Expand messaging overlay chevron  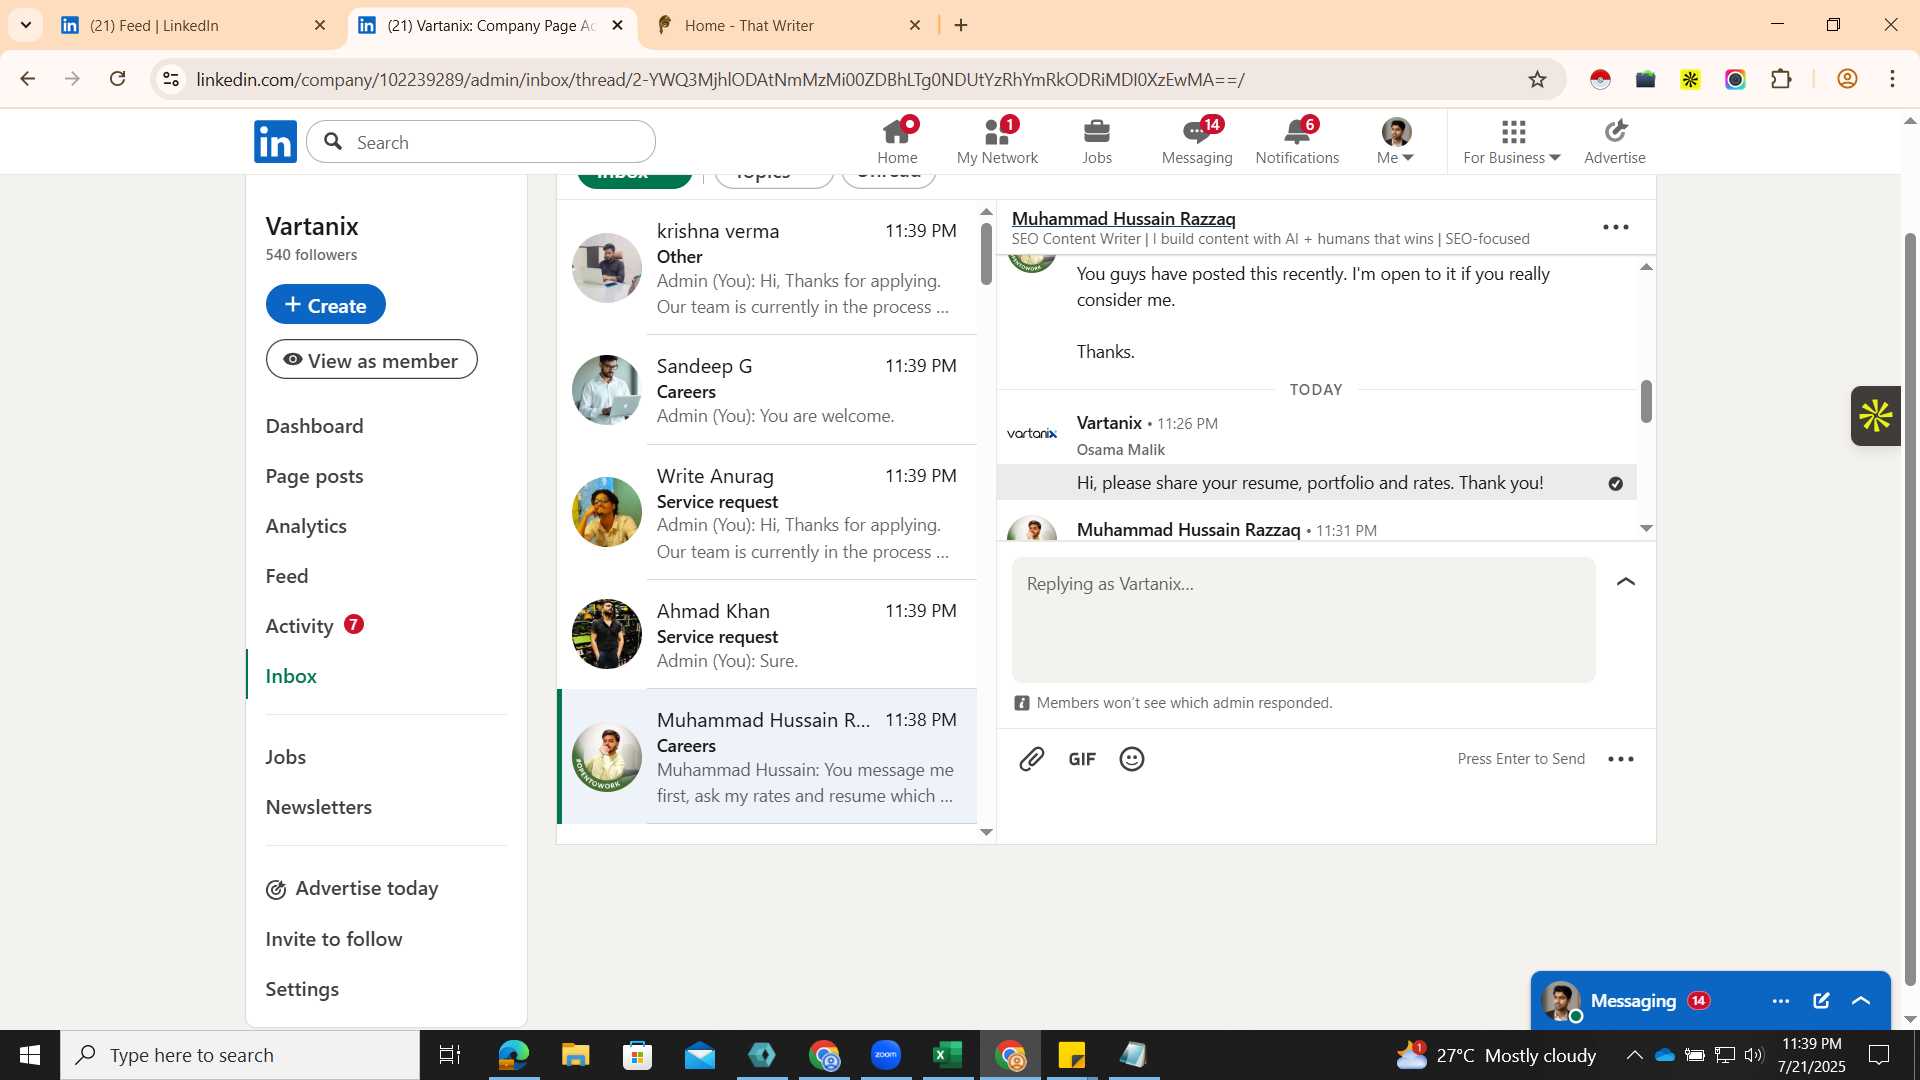coord(1861,1001)
